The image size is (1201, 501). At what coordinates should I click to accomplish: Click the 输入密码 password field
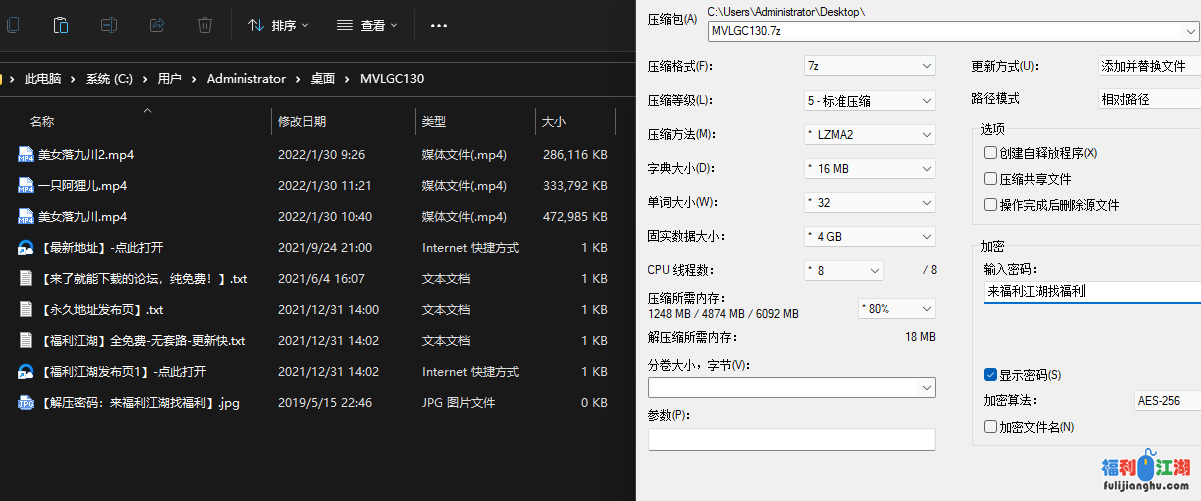[x=1090, y=292]
